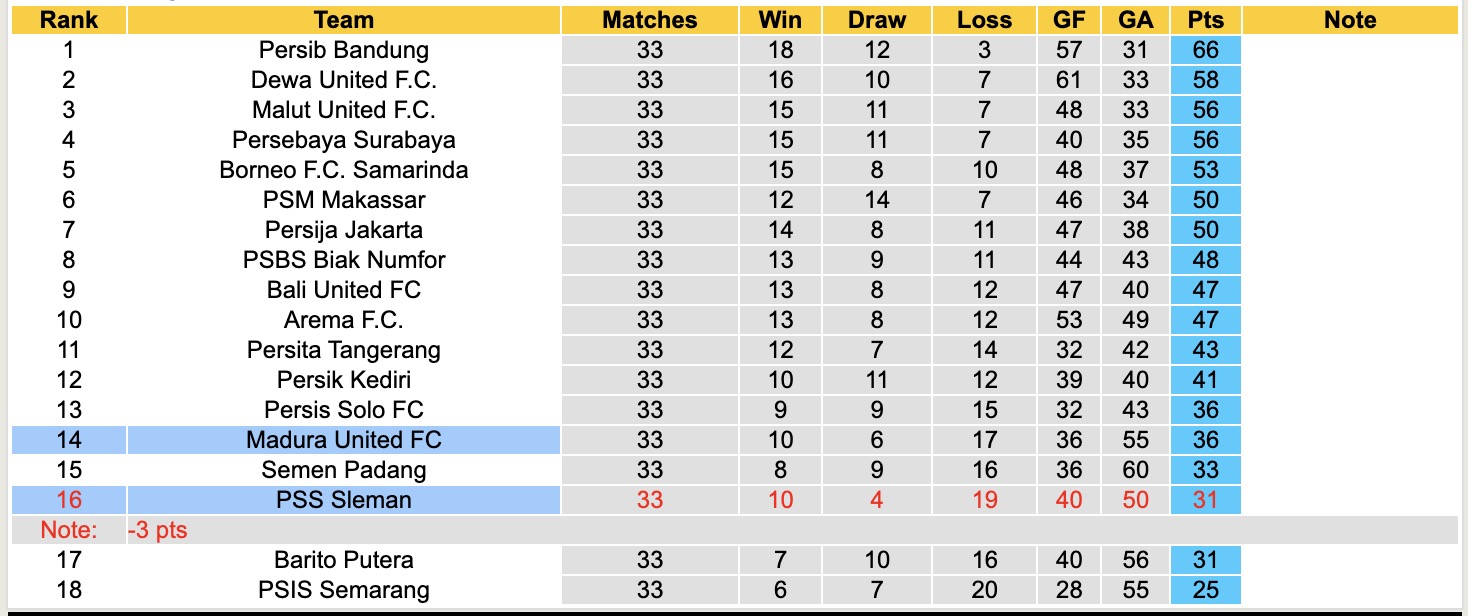
Task: Select the PSS Sleman team name
Action: [x=343, y=500]
